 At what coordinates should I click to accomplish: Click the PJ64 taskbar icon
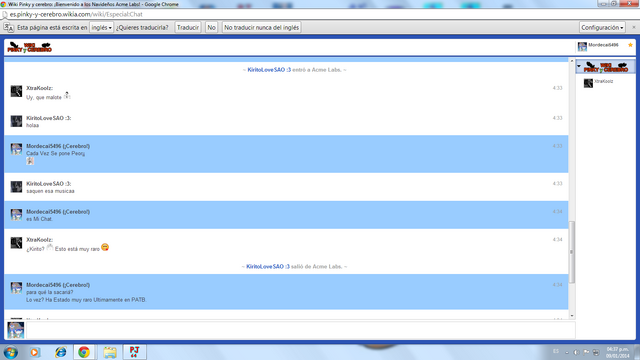pyautogui.click(x=135, y=352)
